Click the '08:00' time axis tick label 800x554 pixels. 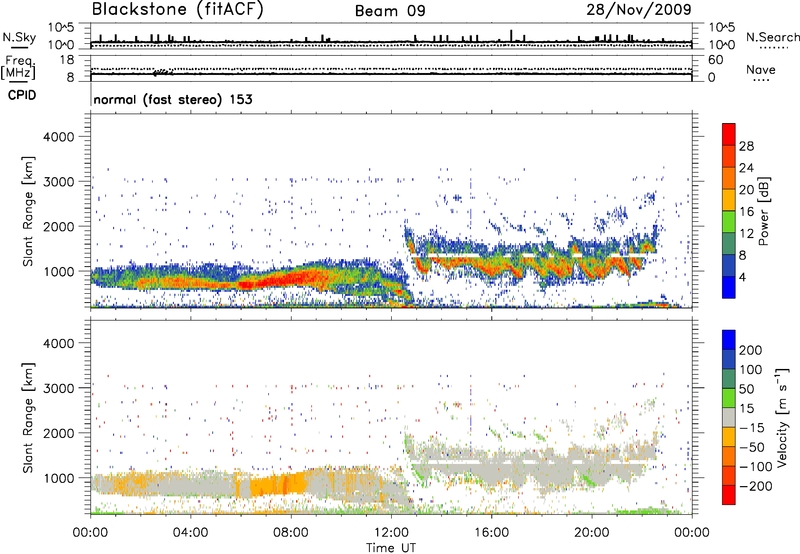[x=291, y=533]
